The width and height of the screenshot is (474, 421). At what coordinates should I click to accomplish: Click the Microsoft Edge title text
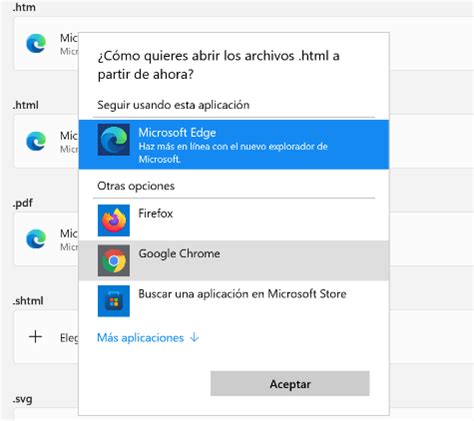(177, 133)
